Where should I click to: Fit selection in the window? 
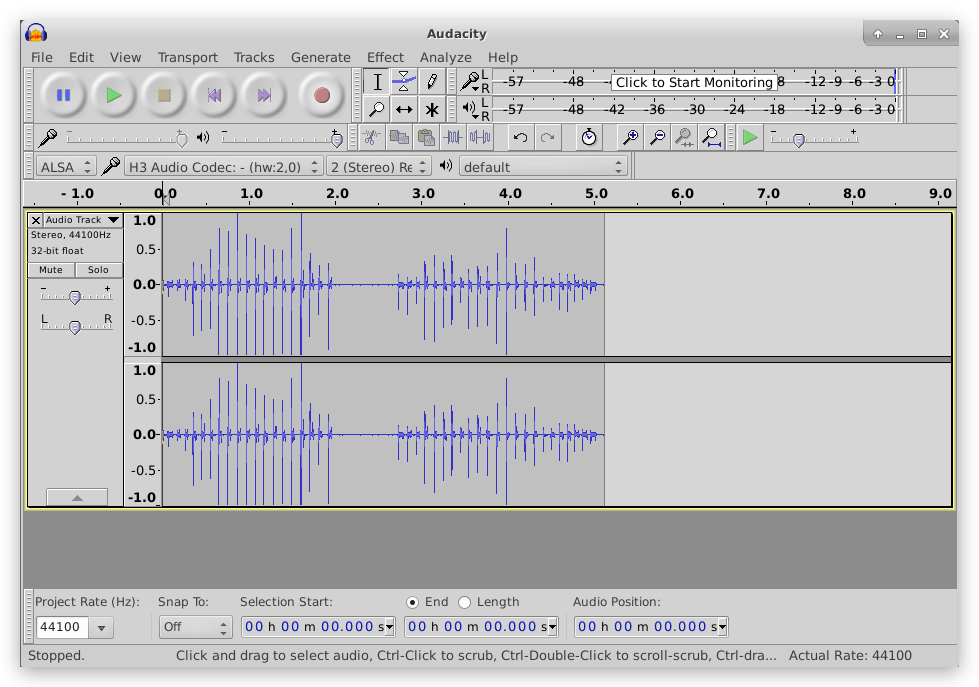click(684, 137)
